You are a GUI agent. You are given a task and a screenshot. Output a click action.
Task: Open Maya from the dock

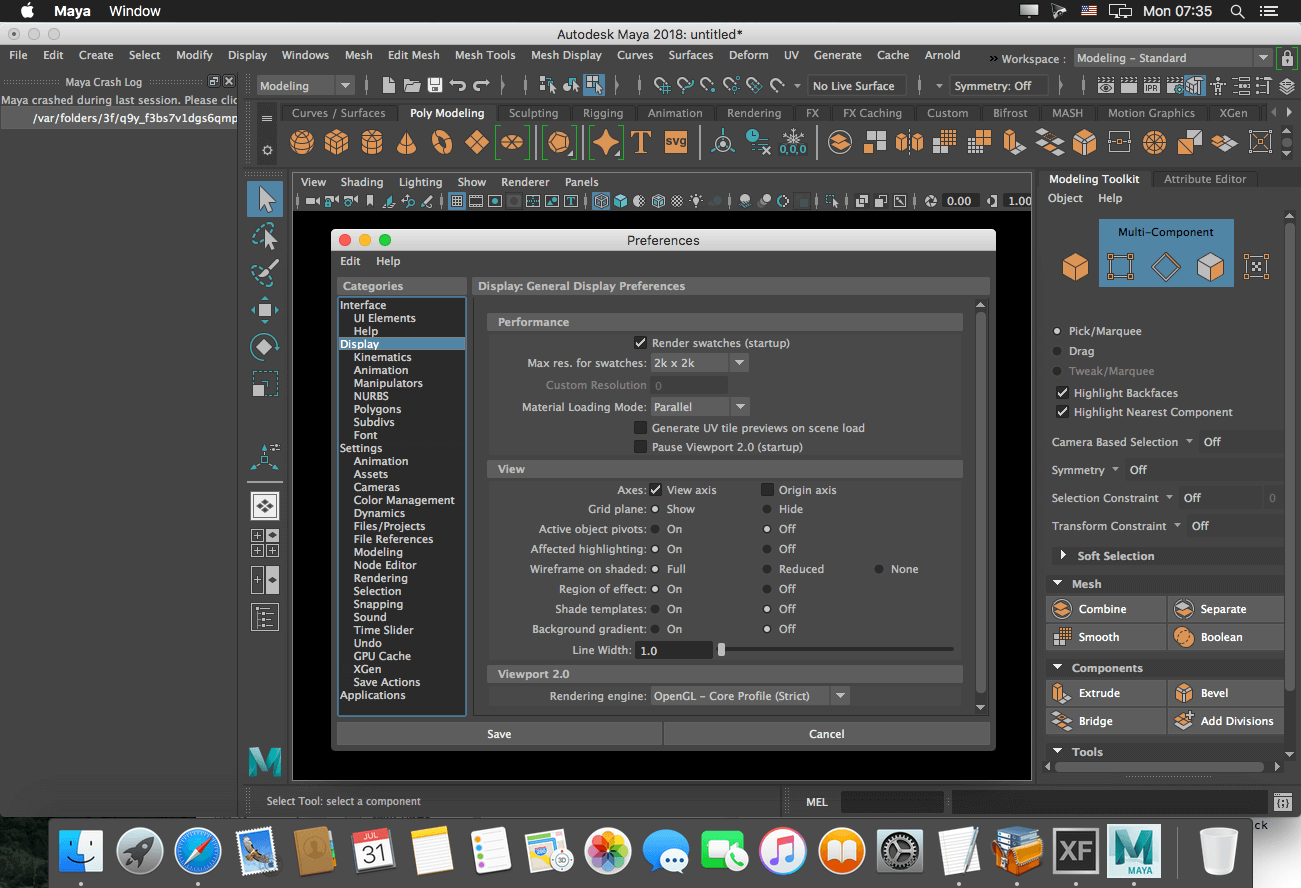point(1133,852)
